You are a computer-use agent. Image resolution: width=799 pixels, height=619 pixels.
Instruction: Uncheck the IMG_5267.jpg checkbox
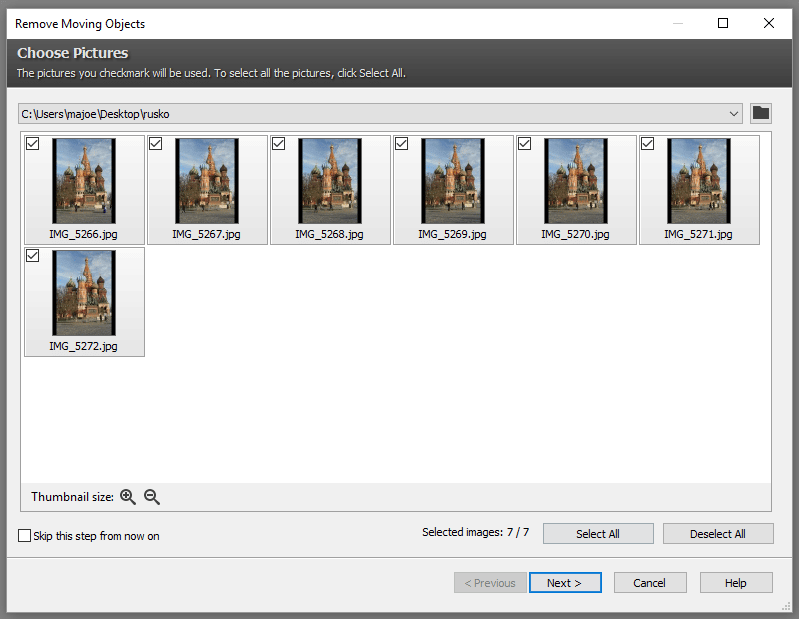(155, 144)
